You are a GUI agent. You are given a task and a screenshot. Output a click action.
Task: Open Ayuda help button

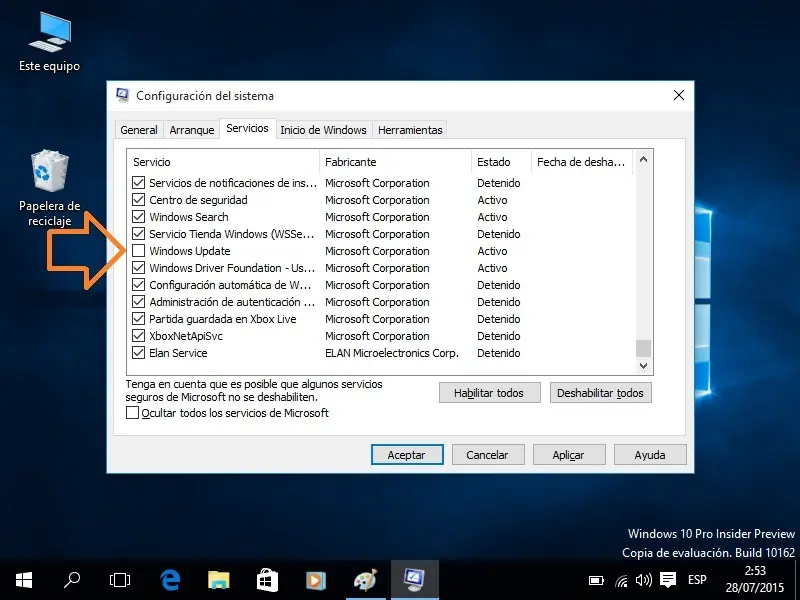649,455
